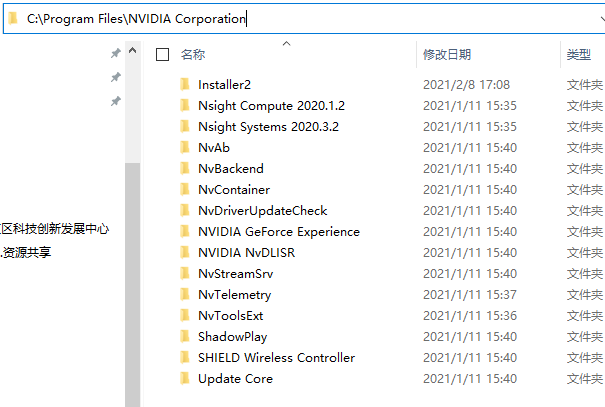Click the Nsight Compute 2020.1.2 folder icon
605x407 pixels.
(185, 105)
